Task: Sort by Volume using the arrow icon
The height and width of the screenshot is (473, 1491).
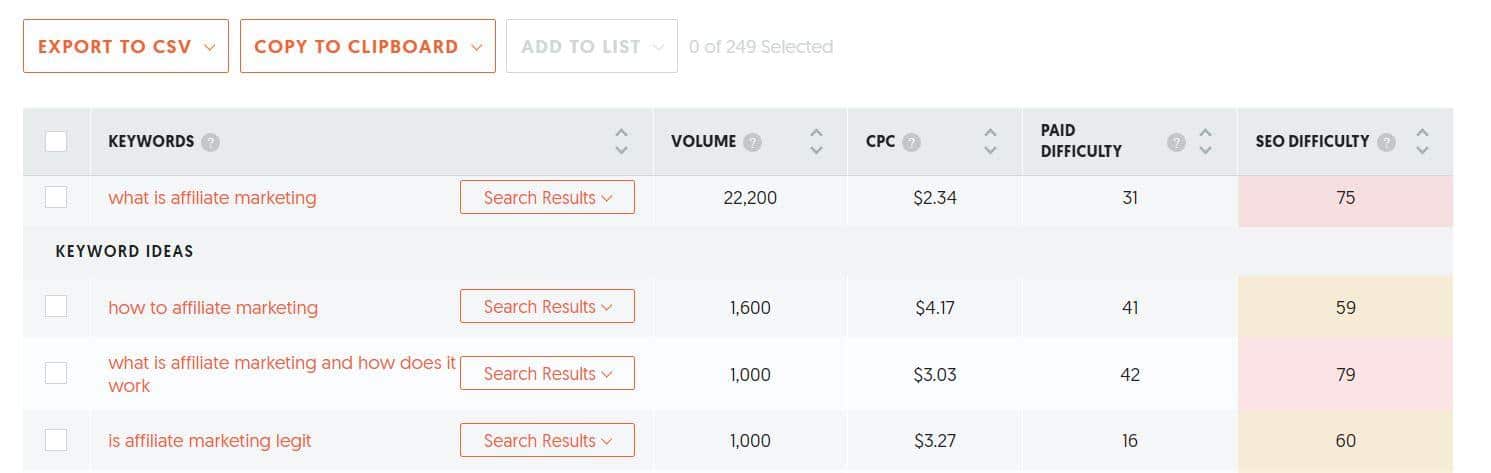Action: [816, 141]
